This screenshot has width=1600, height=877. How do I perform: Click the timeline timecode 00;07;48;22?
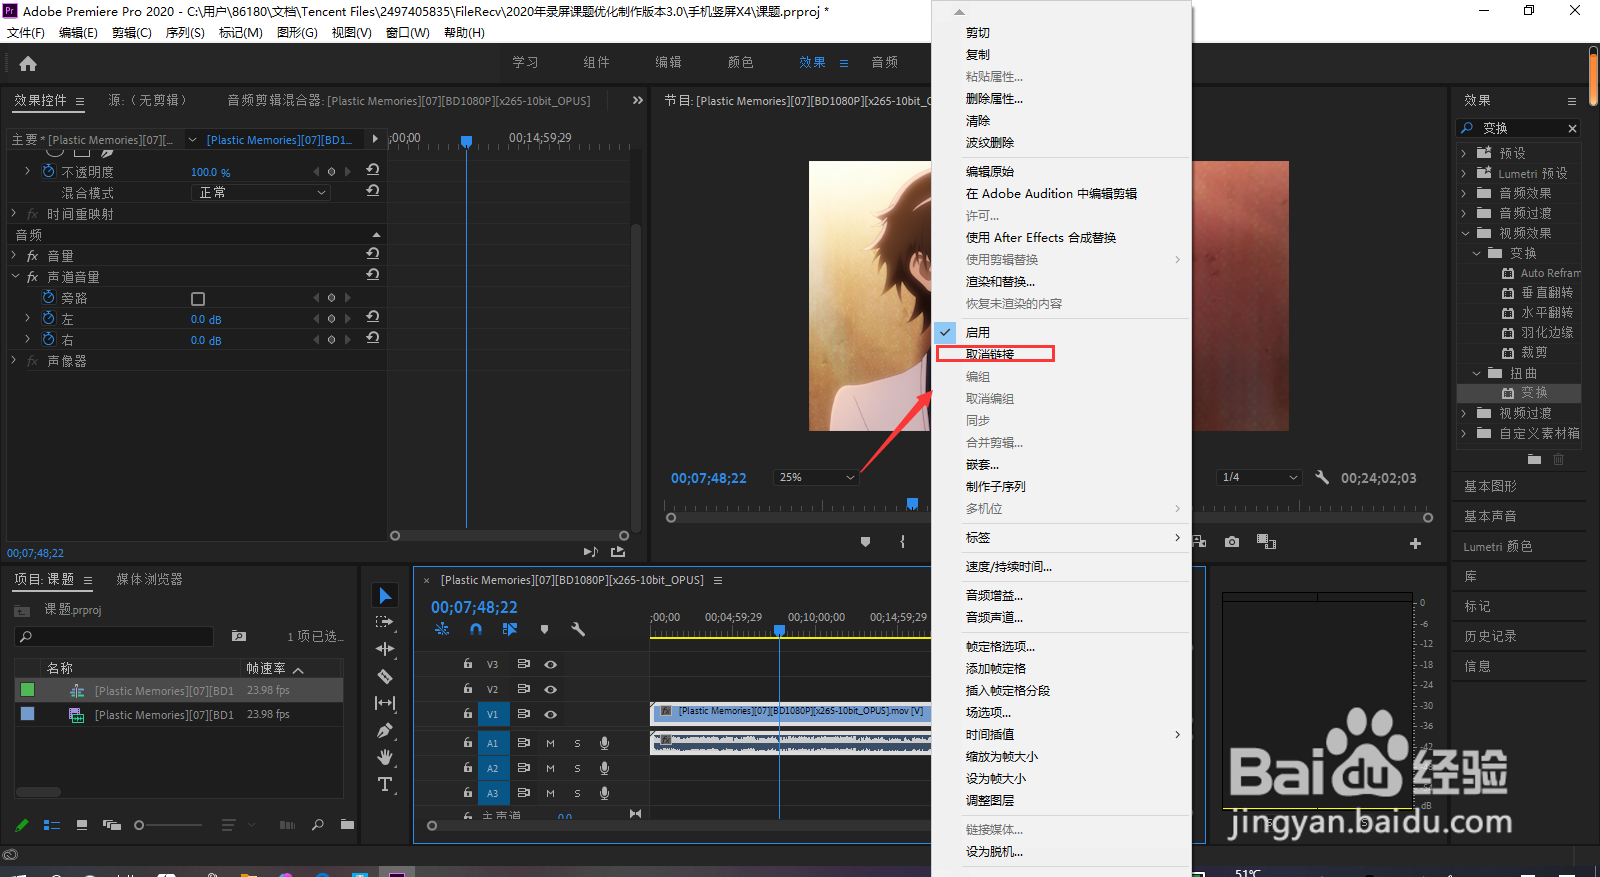pos(474,607)
